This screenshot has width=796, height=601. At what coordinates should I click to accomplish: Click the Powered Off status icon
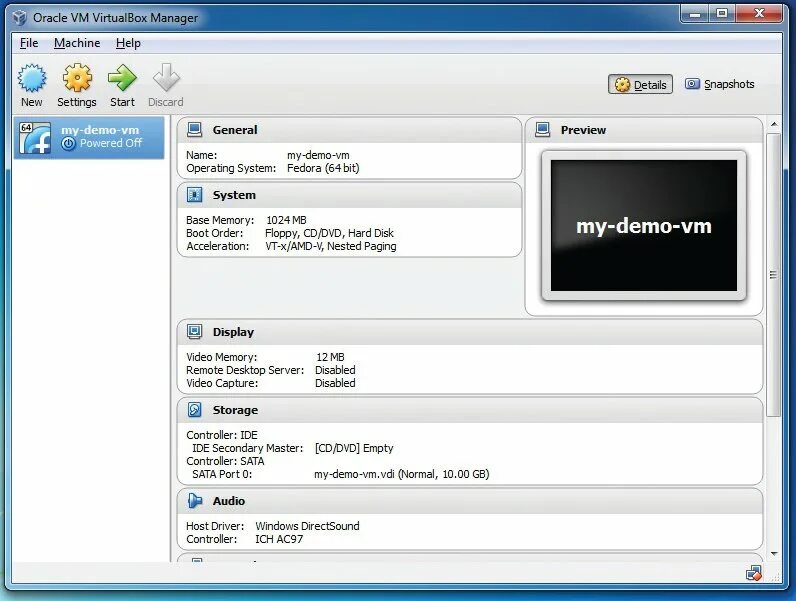coord(68,144)
